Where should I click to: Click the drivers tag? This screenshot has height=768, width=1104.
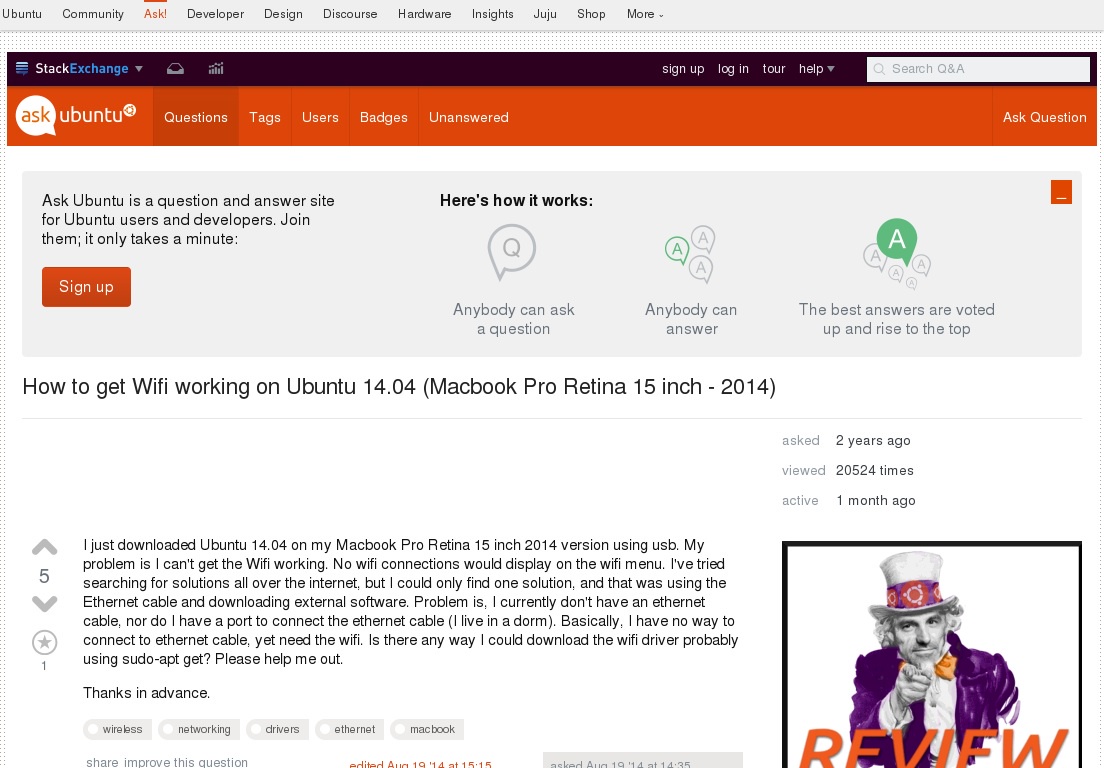coord(277,729)
